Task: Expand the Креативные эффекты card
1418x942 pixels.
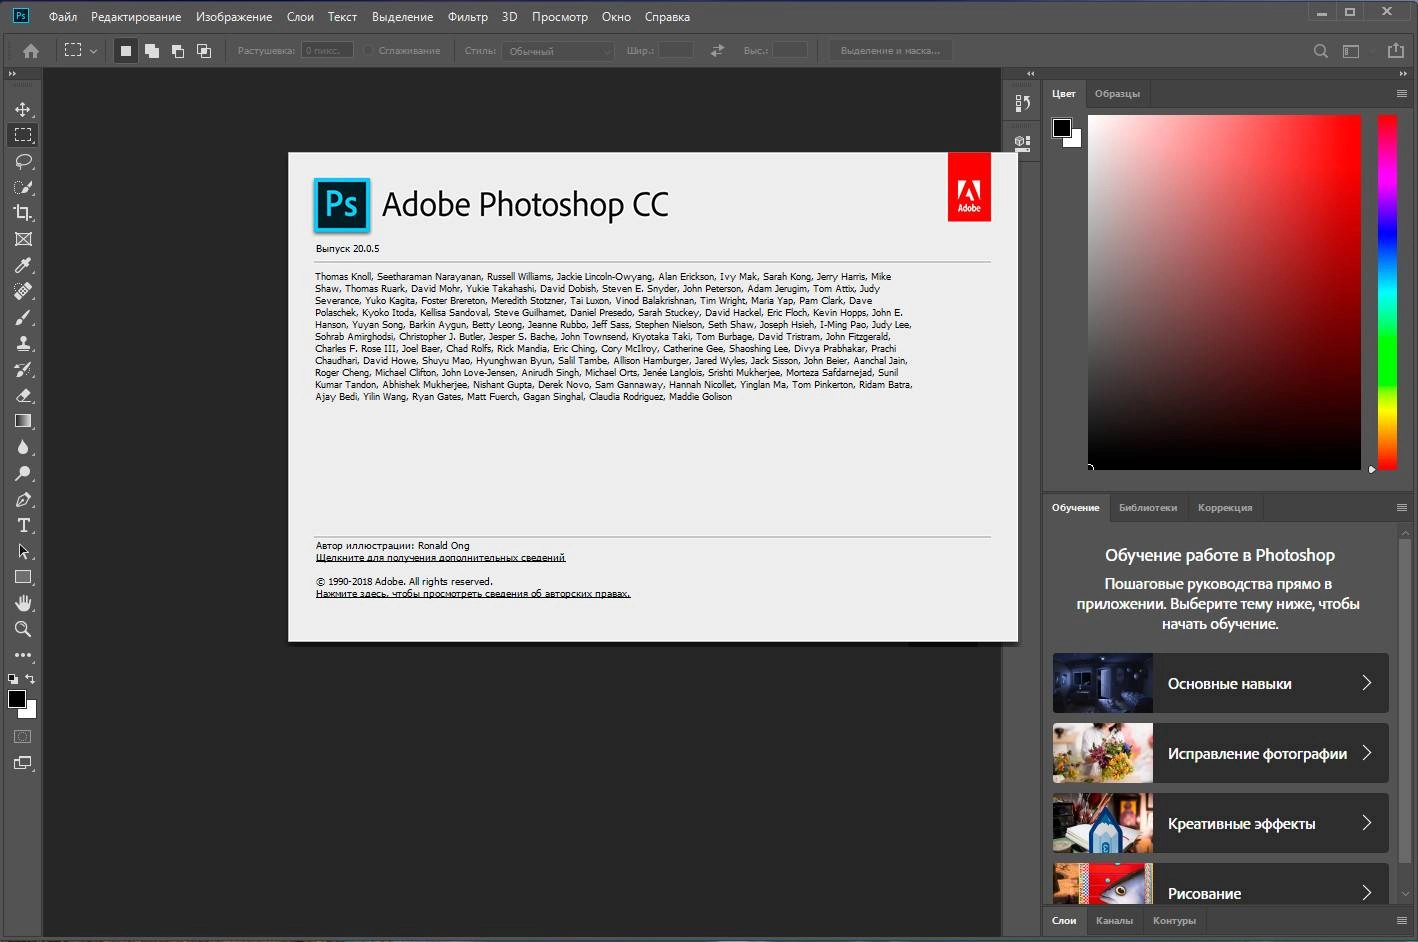Action: (1220, 823)
